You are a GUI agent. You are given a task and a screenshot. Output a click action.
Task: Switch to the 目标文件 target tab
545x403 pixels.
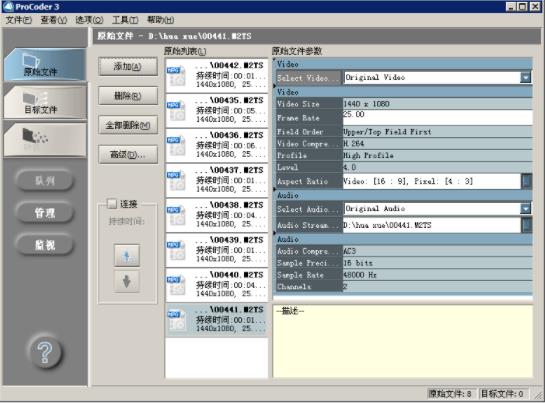click(x=45, y=103)
